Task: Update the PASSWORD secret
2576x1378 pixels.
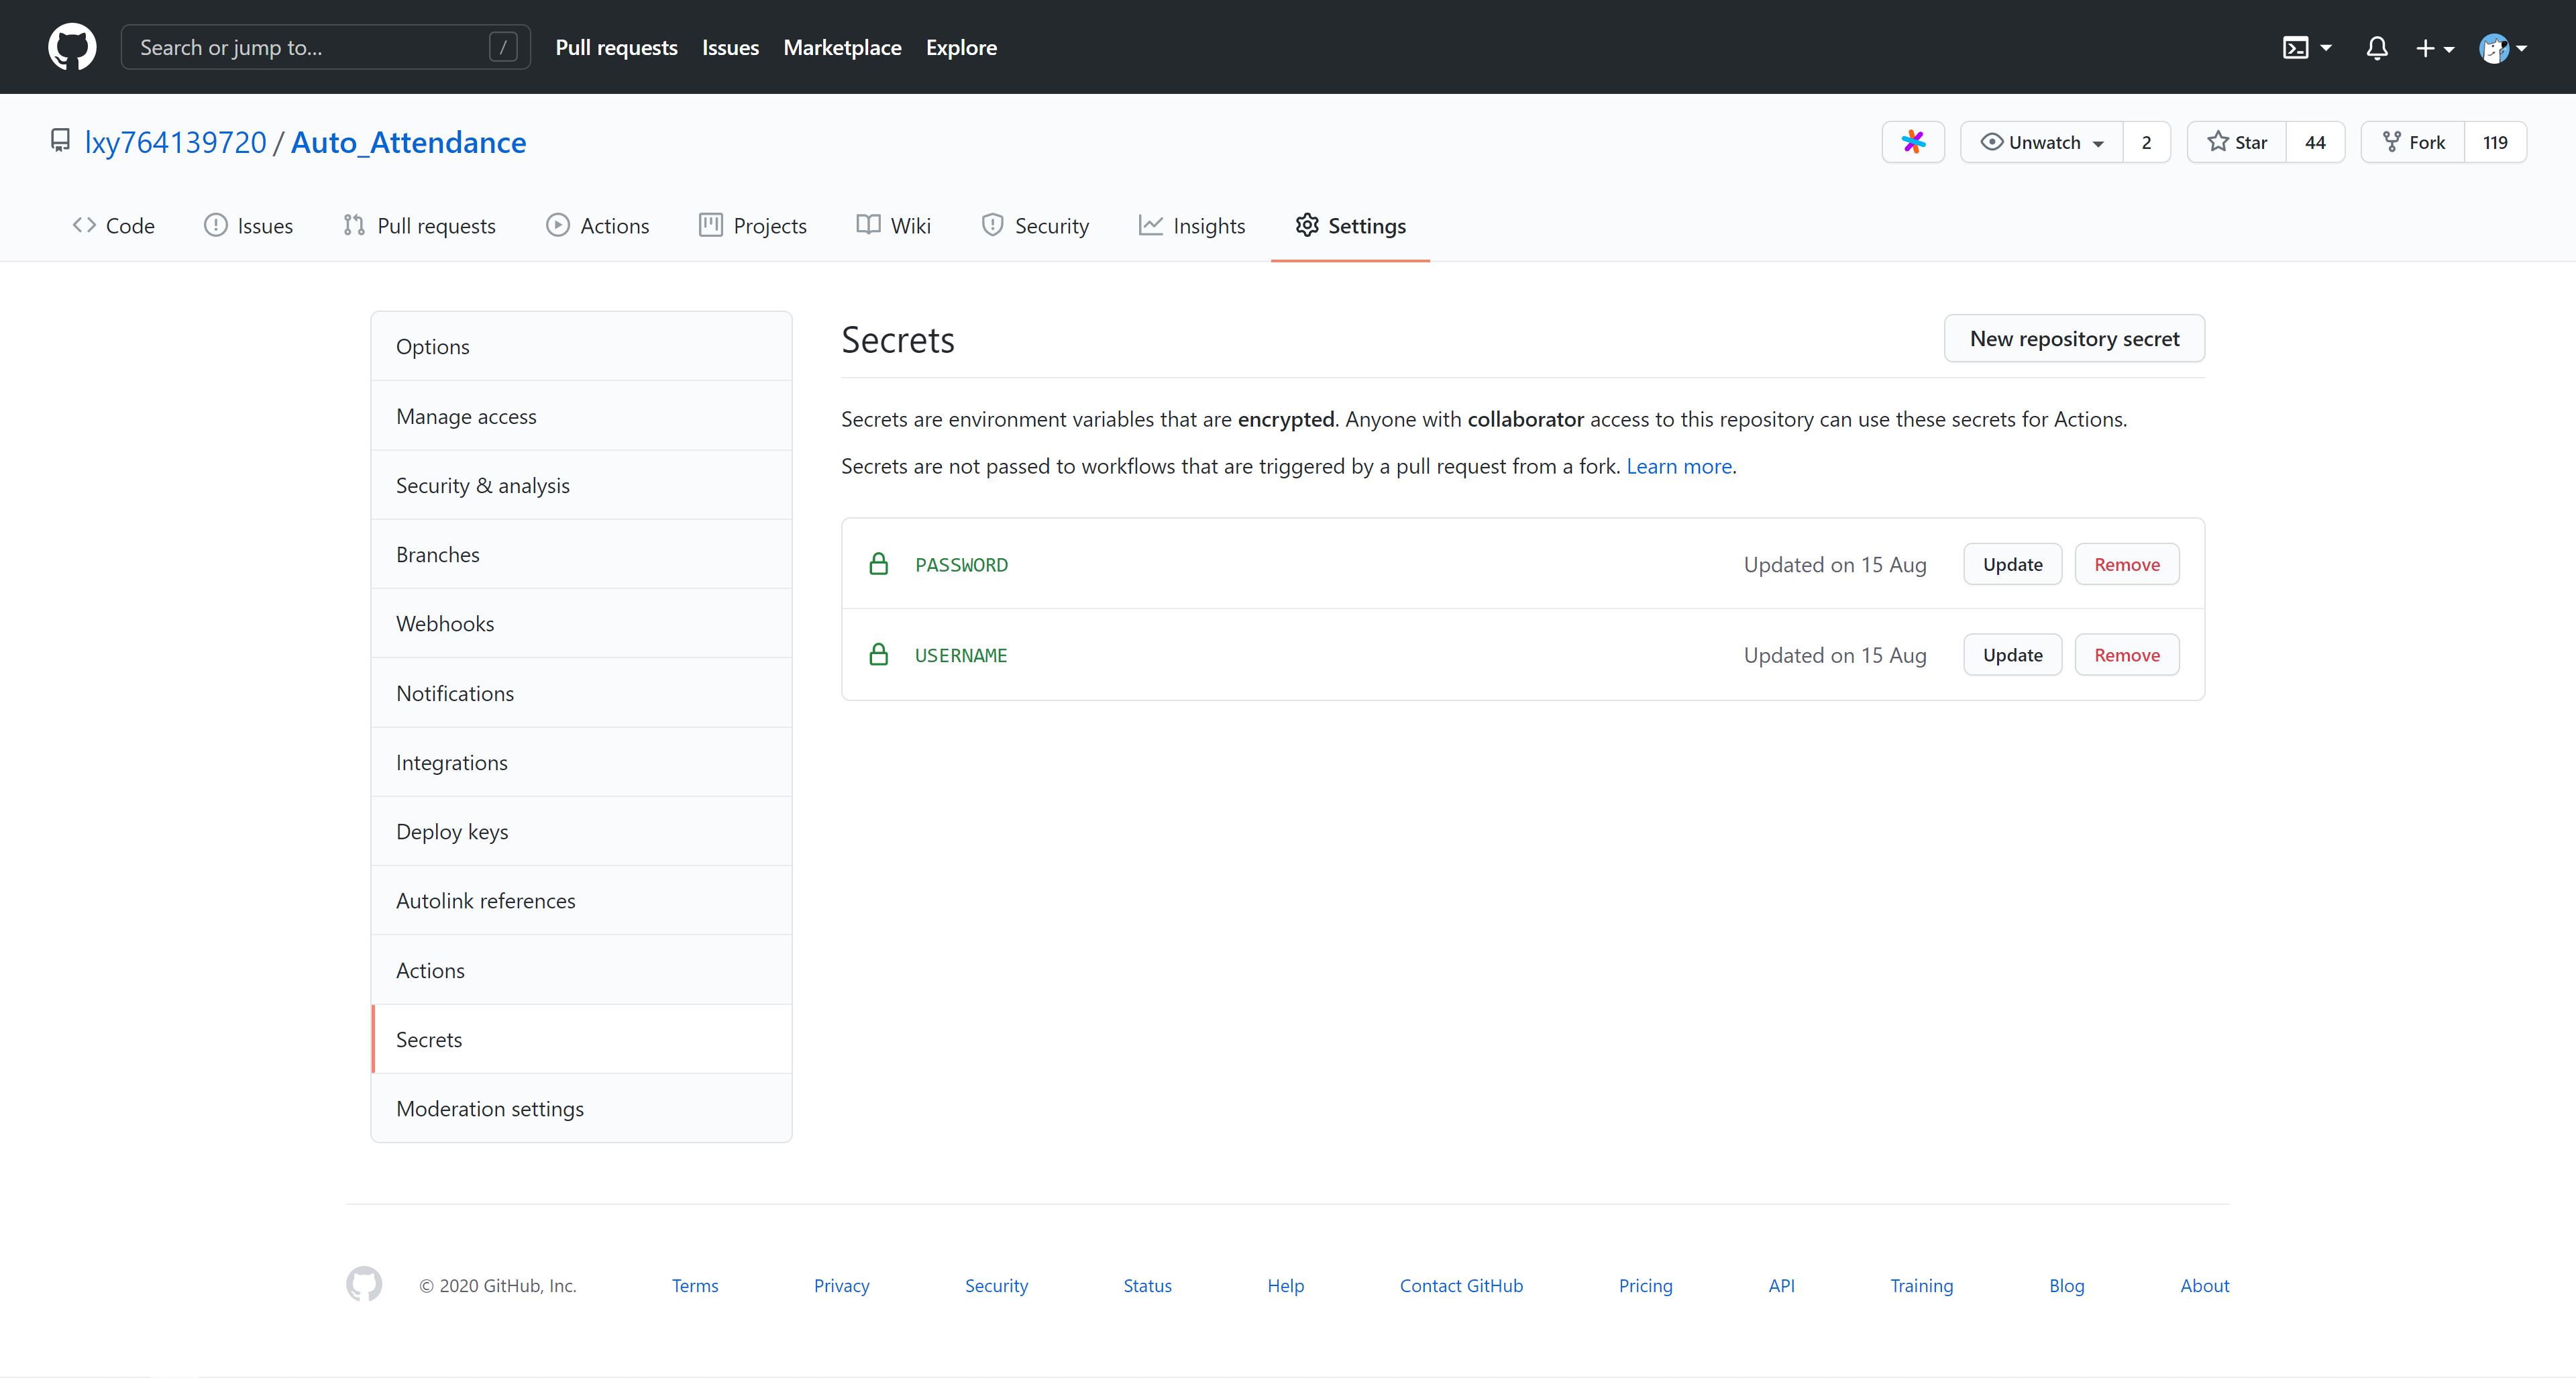Action: point(2012,564)
